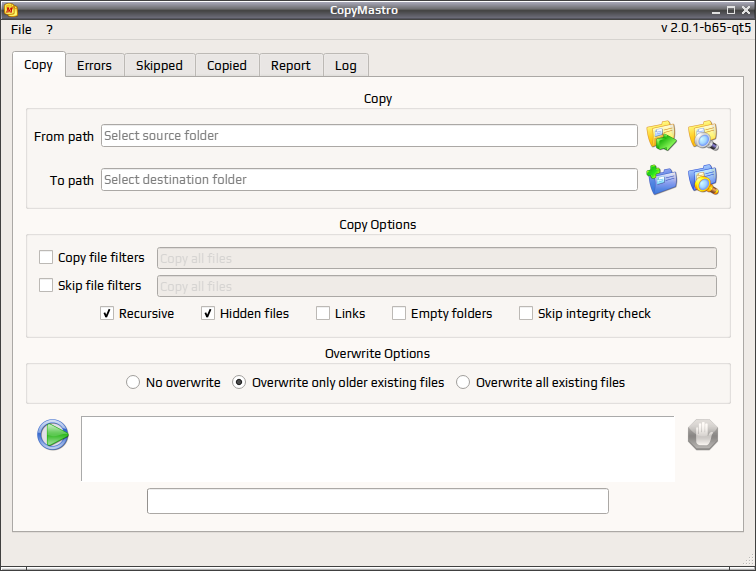Select Overwrite all existing files
Image resolution: width=756 pixels, height=571 pixels.
tap(463, 382)
